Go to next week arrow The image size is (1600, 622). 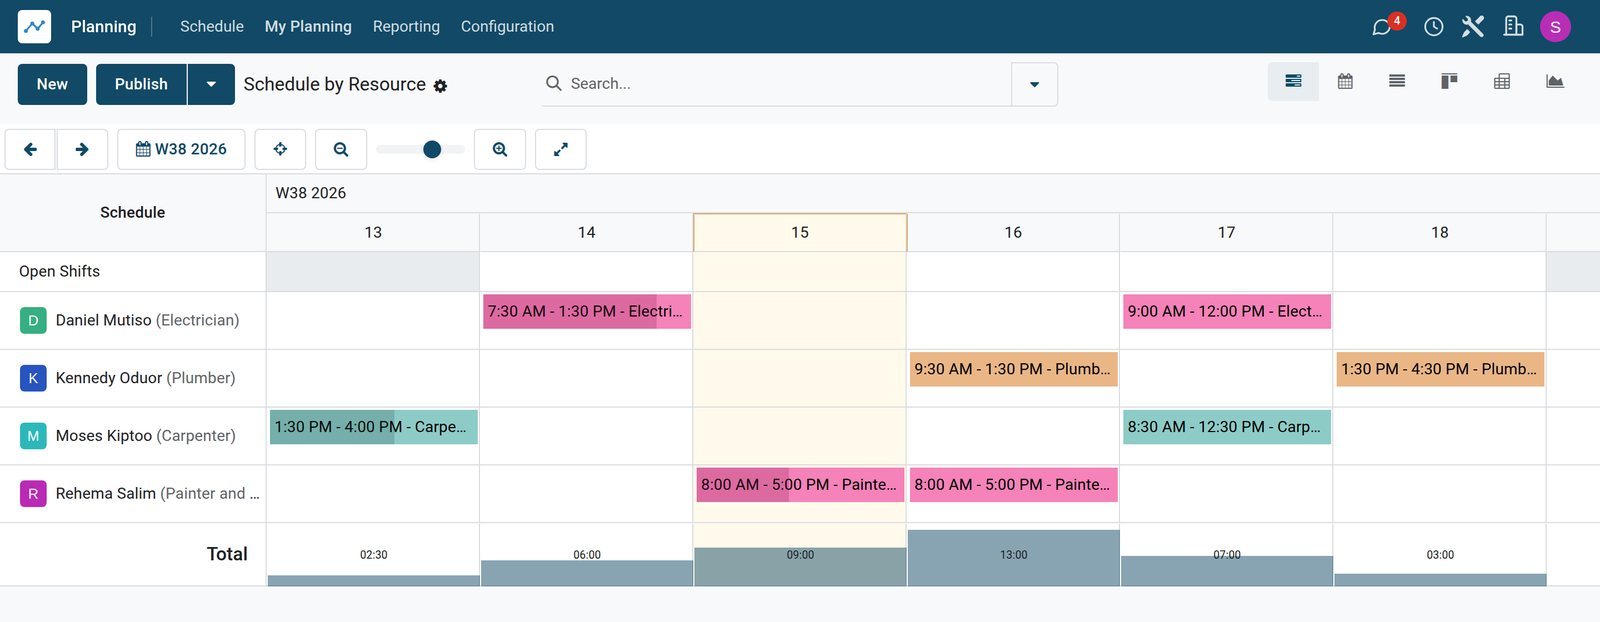click(82, 149)
